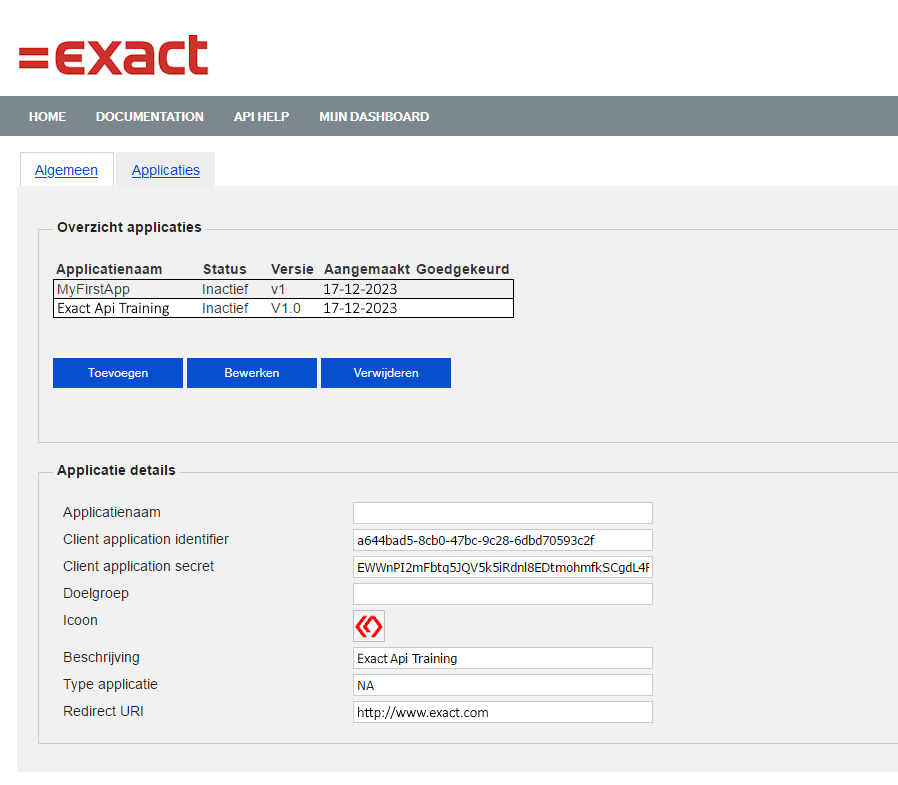Click the Bewerken button
Image resolution: width=898 pixels, height=785 pixels.
tap(252, 373)
